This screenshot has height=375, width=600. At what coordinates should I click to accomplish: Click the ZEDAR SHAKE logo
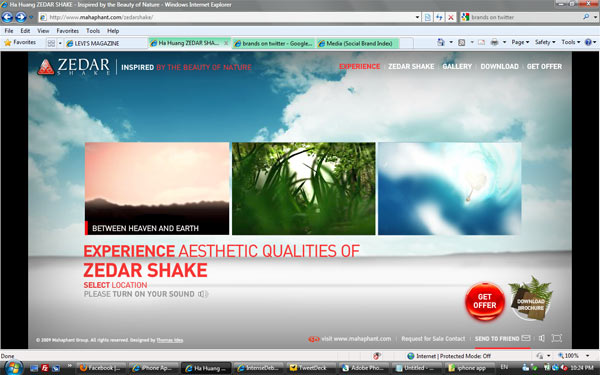click(x=73, y=67)
